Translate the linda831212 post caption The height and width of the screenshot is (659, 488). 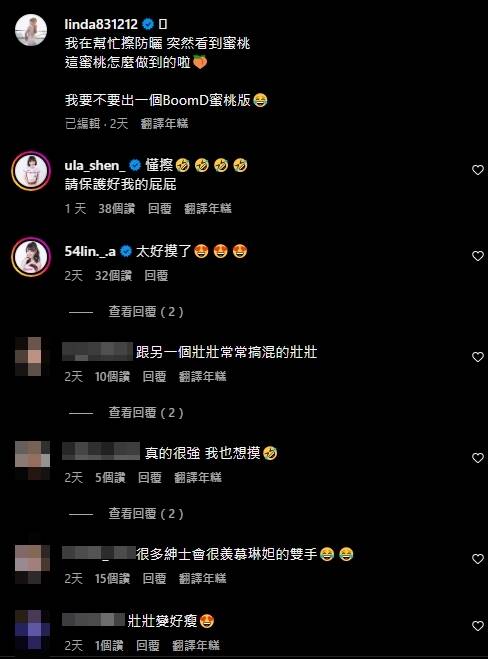[164, 123]
